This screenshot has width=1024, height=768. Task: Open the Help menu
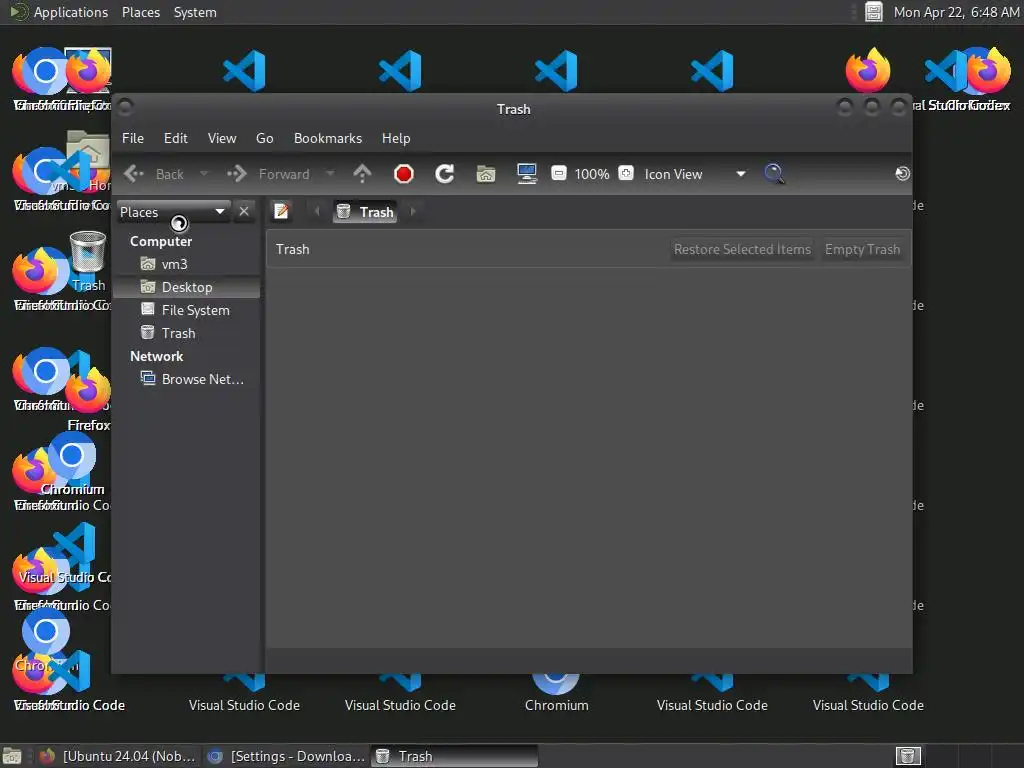pos(396,138)
